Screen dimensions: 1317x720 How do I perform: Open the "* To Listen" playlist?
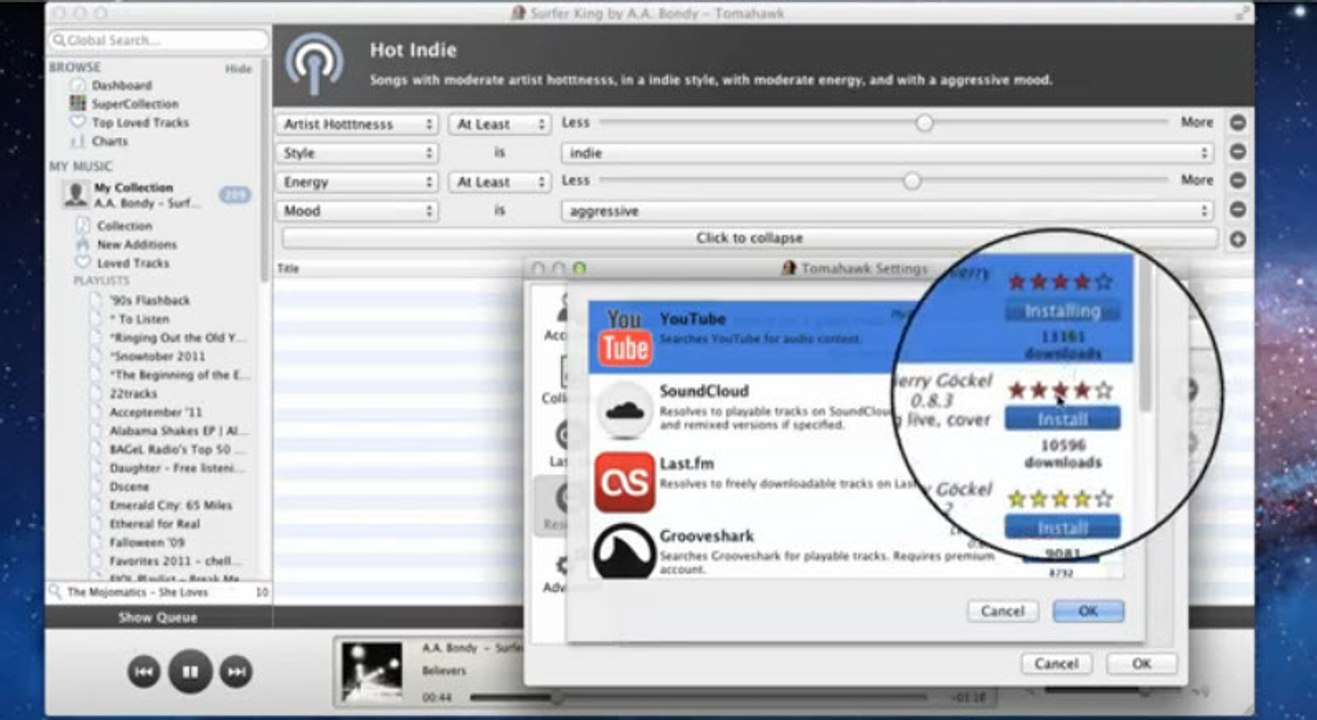click(139, 319)
